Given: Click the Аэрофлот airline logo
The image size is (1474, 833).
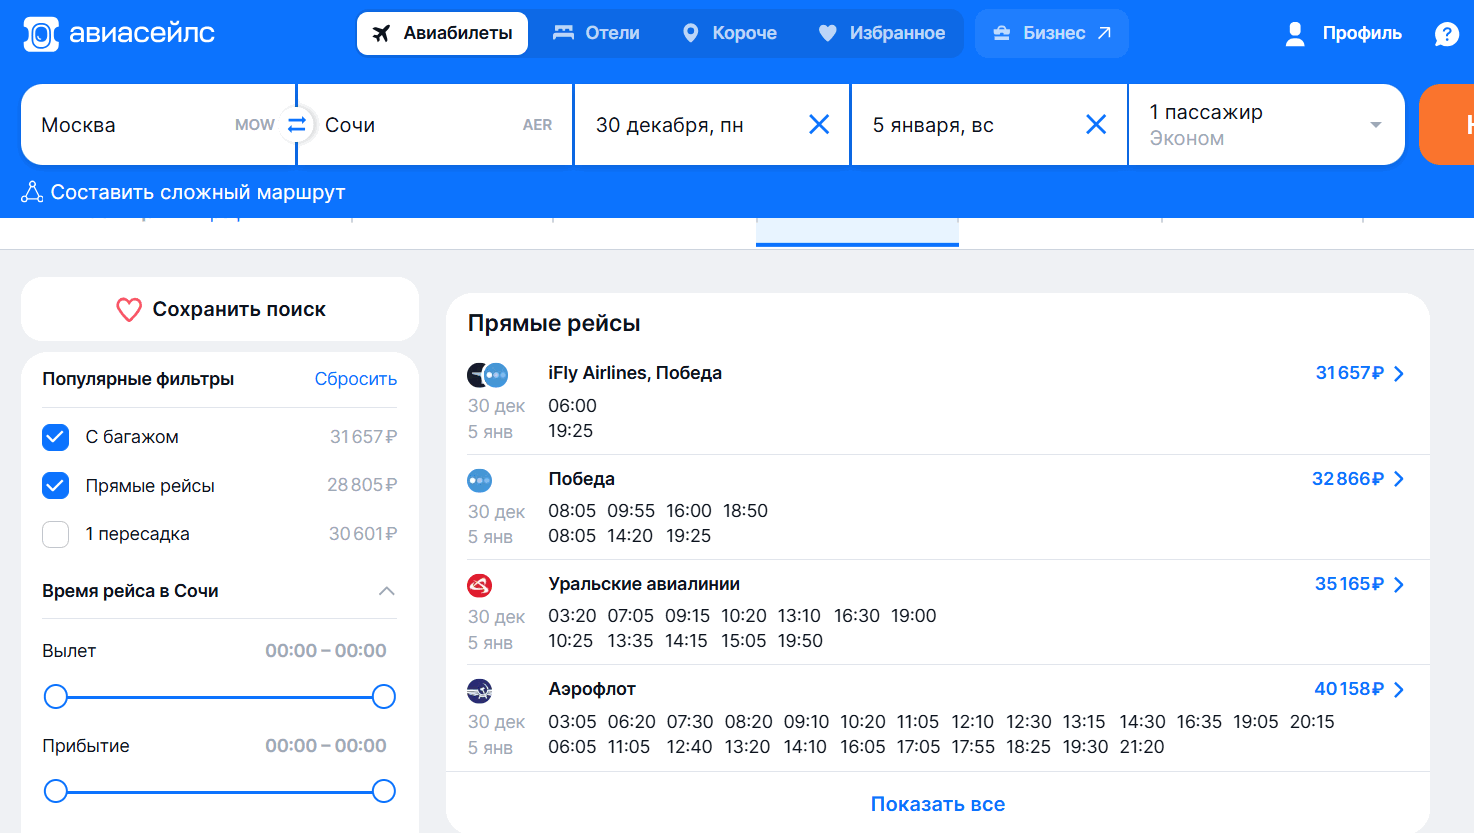Looking at the screenshot, I should tap(480, 691).
